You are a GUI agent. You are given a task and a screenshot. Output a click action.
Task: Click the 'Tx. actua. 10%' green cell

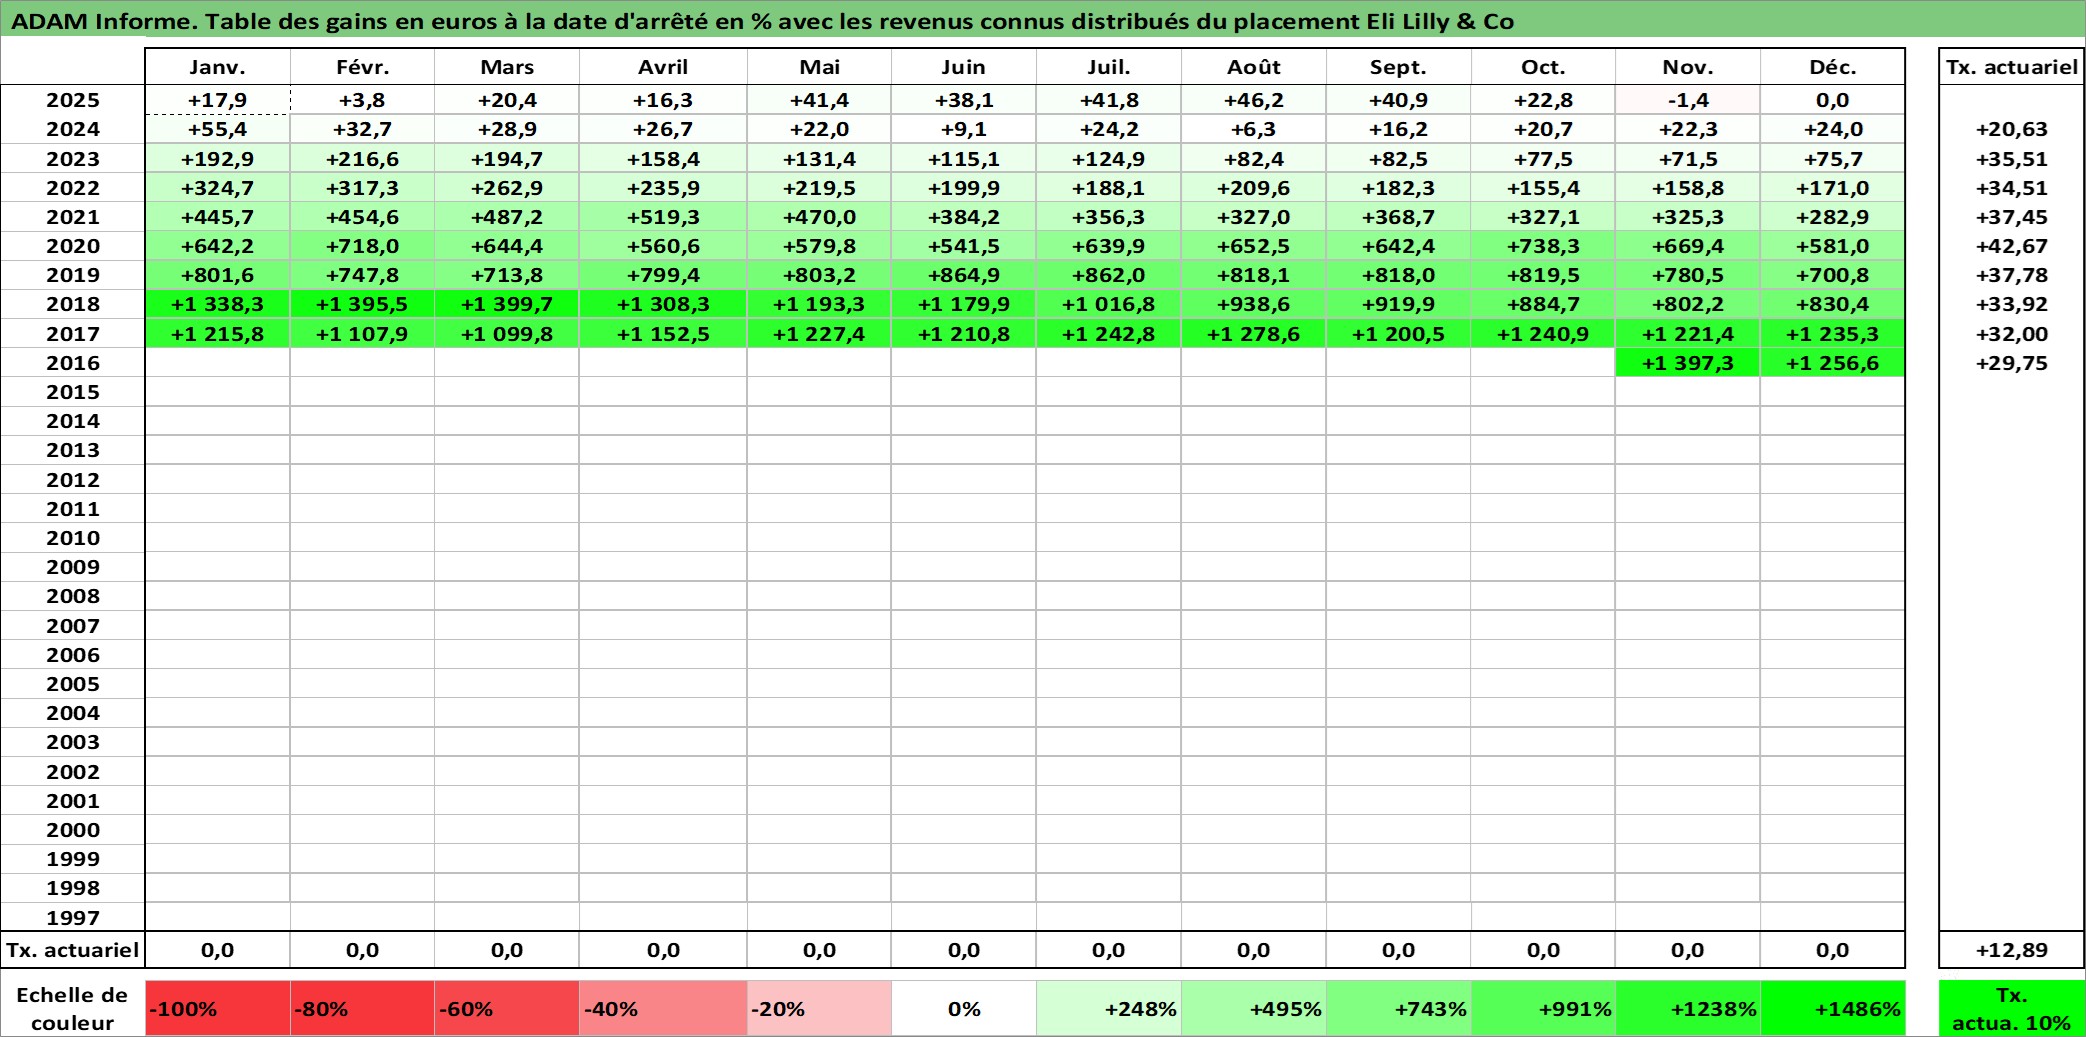click(x=2012, y=1008)
